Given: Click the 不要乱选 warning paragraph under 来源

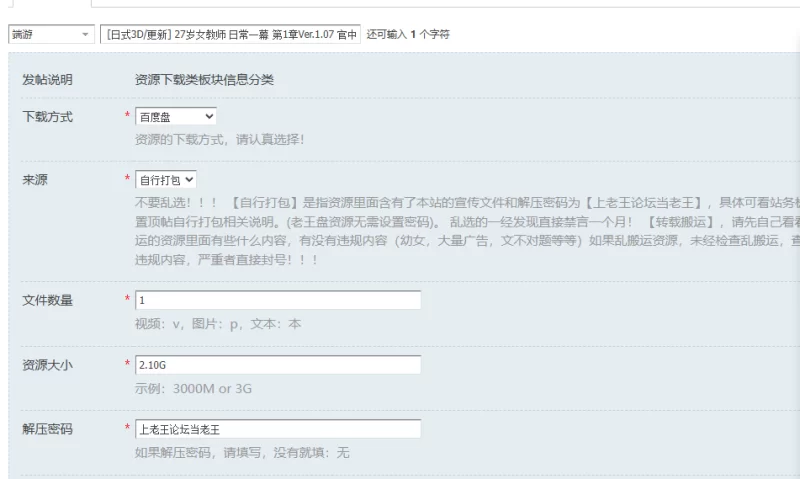Looking at the screenshot, I should click(467, 231).
